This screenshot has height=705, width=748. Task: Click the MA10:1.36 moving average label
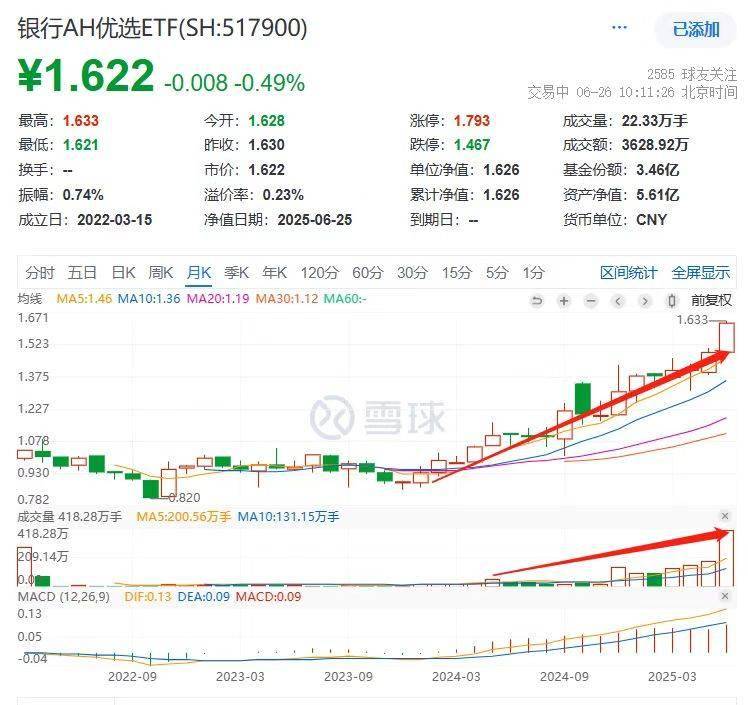[149, 299]
